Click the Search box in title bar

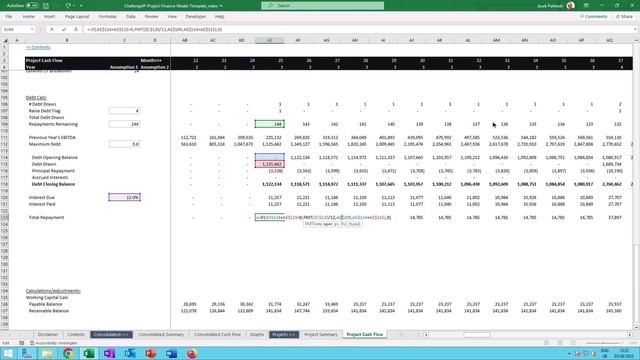tap(322, 6)
